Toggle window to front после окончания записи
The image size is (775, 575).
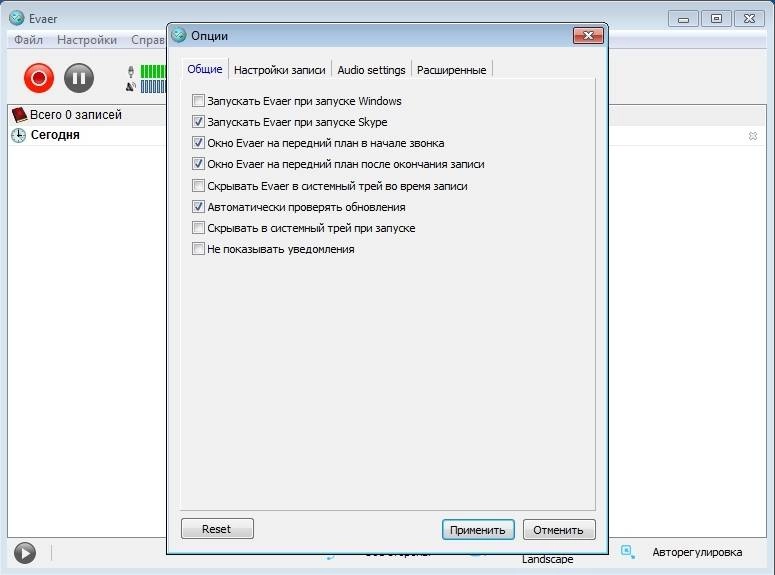pos(198,164)
